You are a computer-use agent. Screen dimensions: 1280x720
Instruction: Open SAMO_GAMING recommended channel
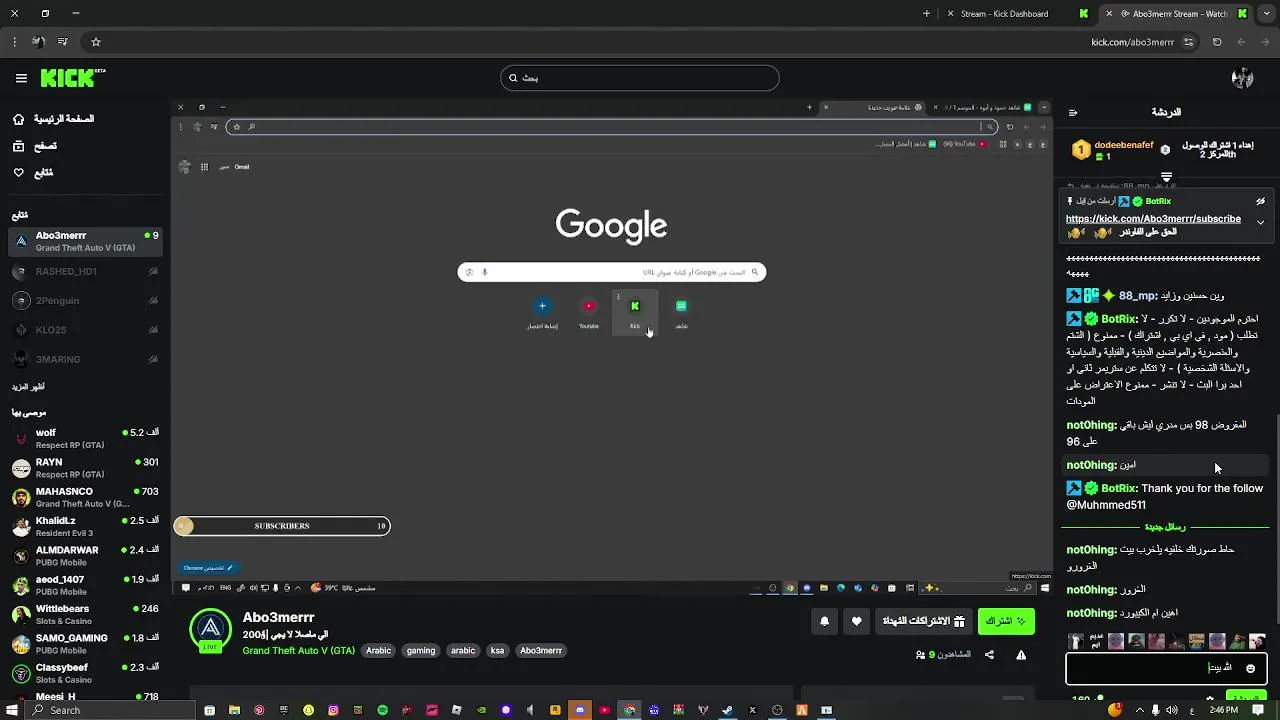(x=85, y=643)
